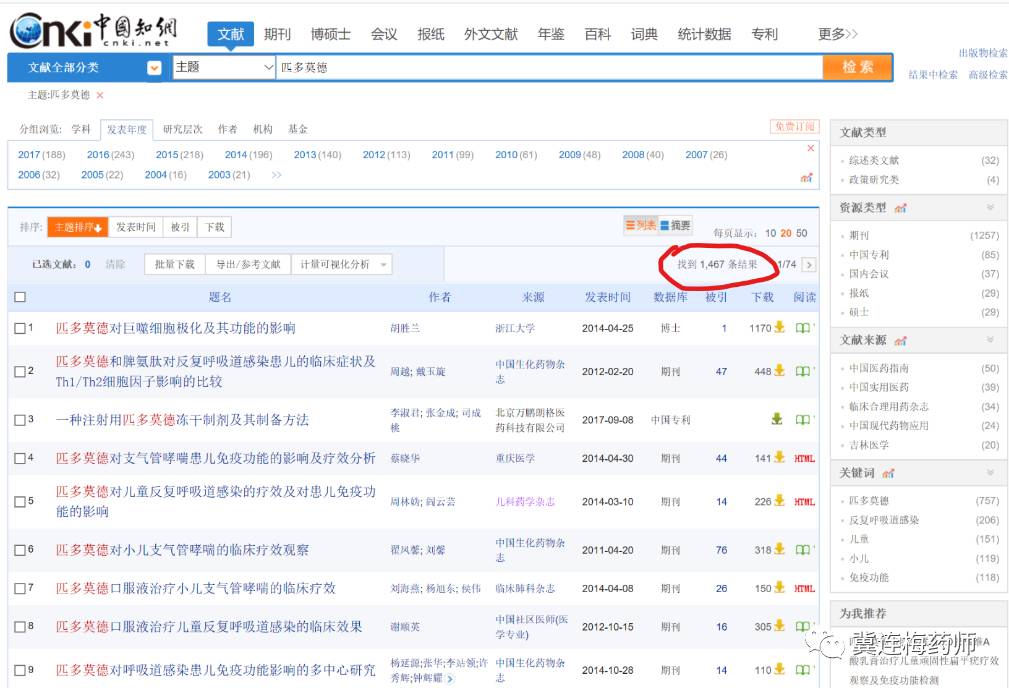Image resolution: width=1009 pixels, height=688 pixels.
Task: Switch to 列表 list view
Action: 640,226
